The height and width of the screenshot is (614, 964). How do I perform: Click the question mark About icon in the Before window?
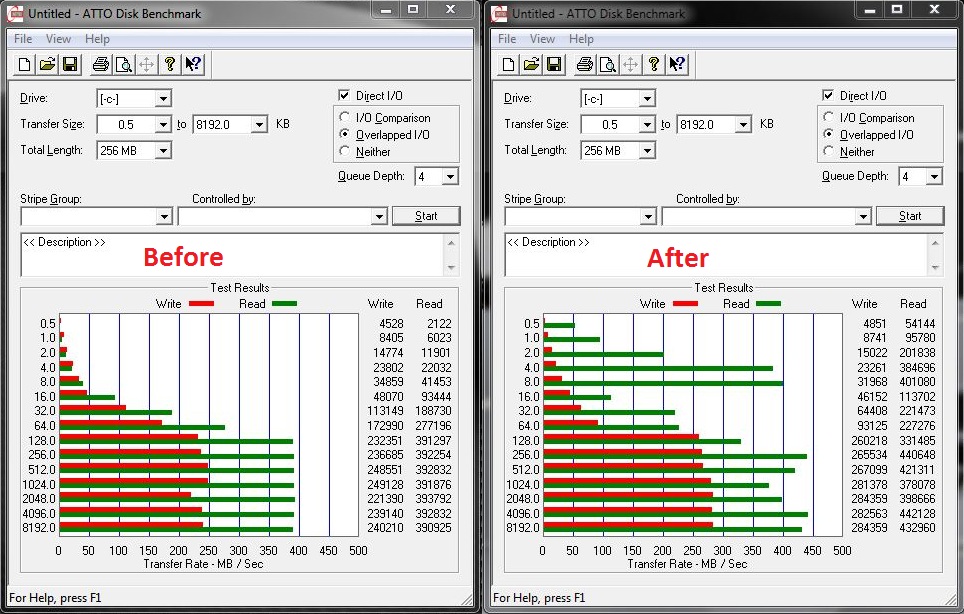click(170, 64)
